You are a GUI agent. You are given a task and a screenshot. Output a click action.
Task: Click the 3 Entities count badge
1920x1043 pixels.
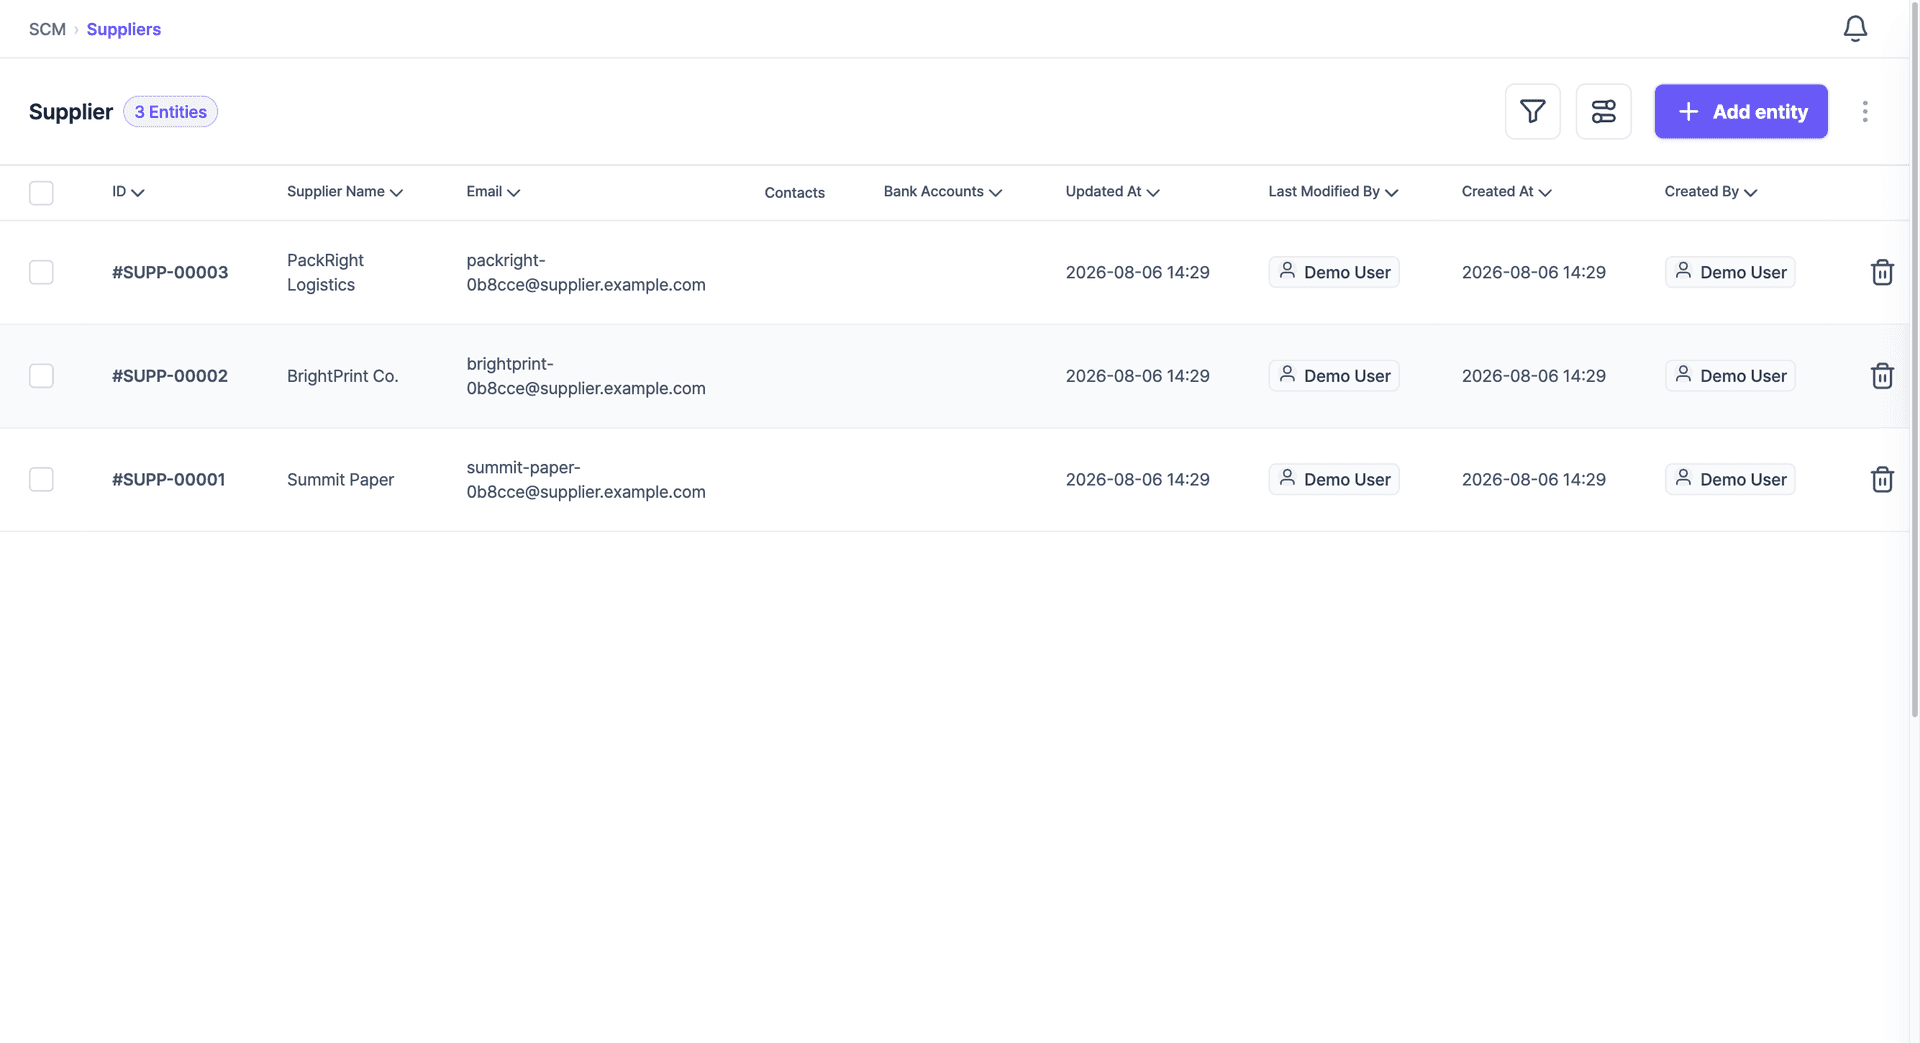click(x=170, y=112)
